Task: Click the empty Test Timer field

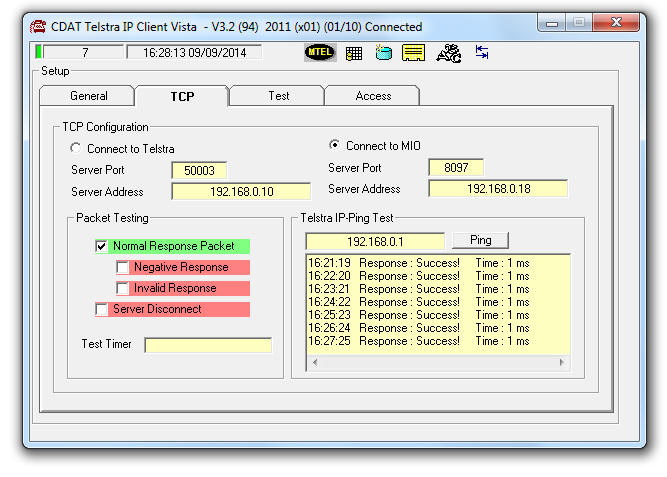Action: (x=208, y=345)
